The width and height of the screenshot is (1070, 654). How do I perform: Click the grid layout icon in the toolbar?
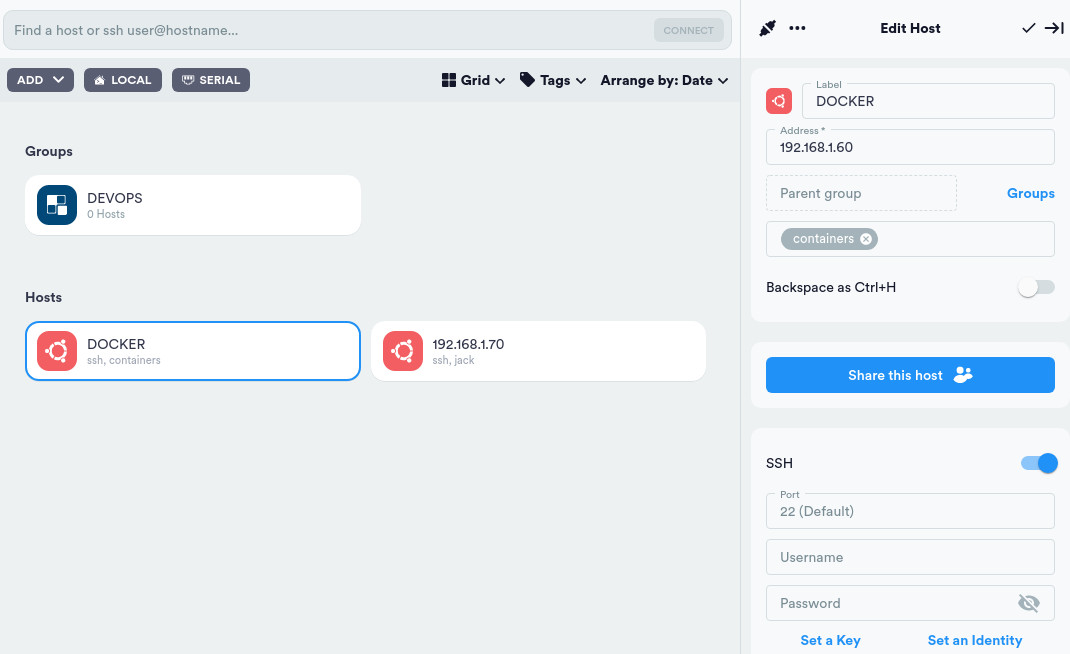[446, 79]
